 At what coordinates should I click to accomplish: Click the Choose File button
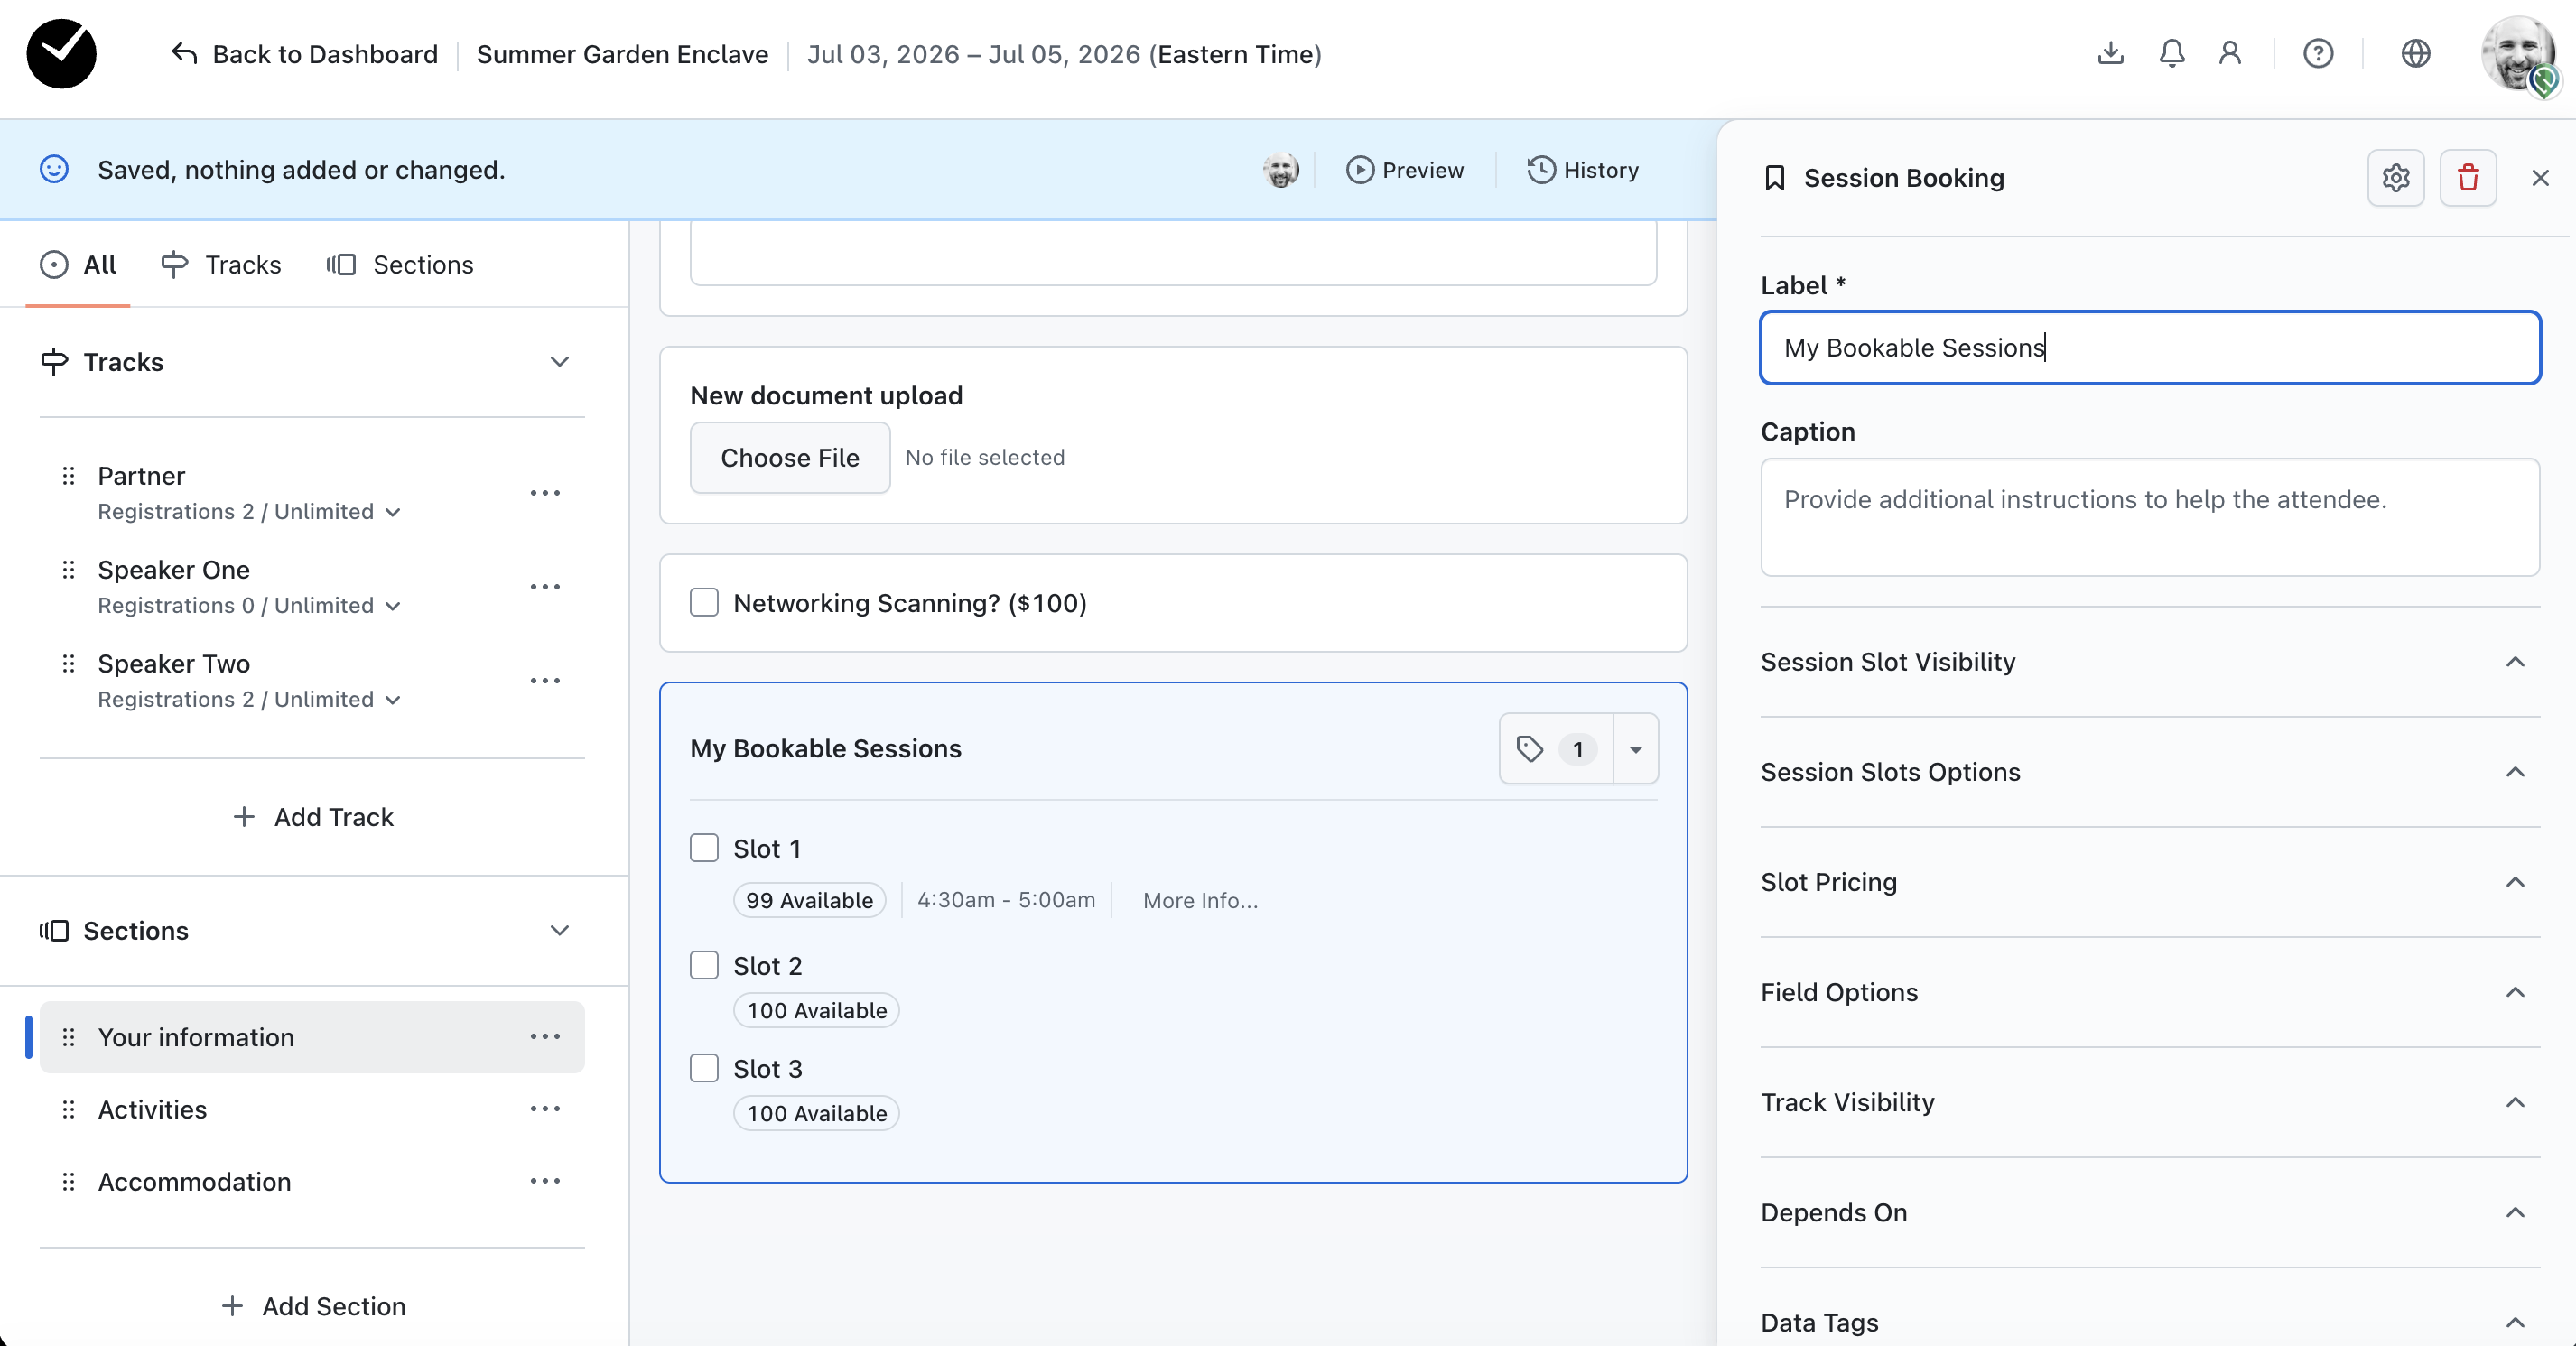pyautogui.click(x=789, y=458)
